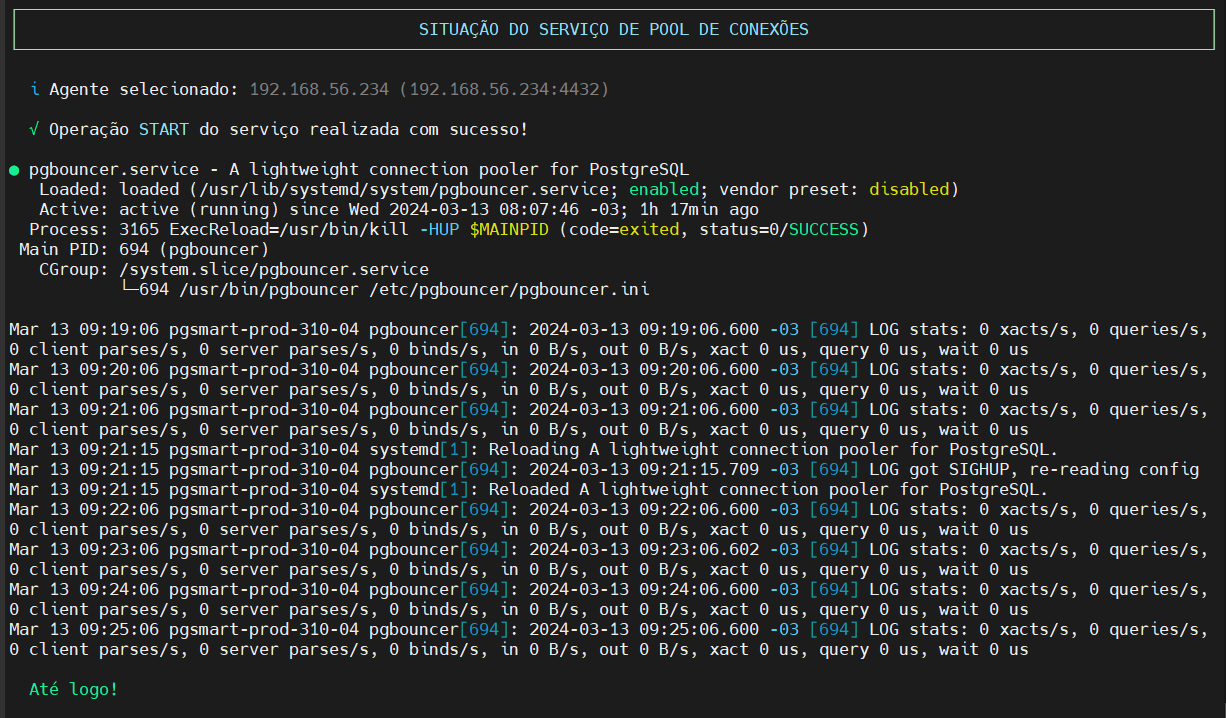Click the '2024-03-13 09:21:06.600' timestamp
Image resolution: width=1226 pixels, height=718 pixels.
click(644, 410)
